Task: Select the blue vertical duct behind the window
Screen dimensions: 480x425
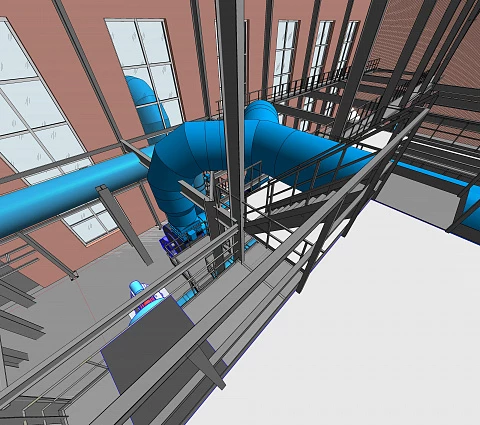Action: click(x=148, y=108)
